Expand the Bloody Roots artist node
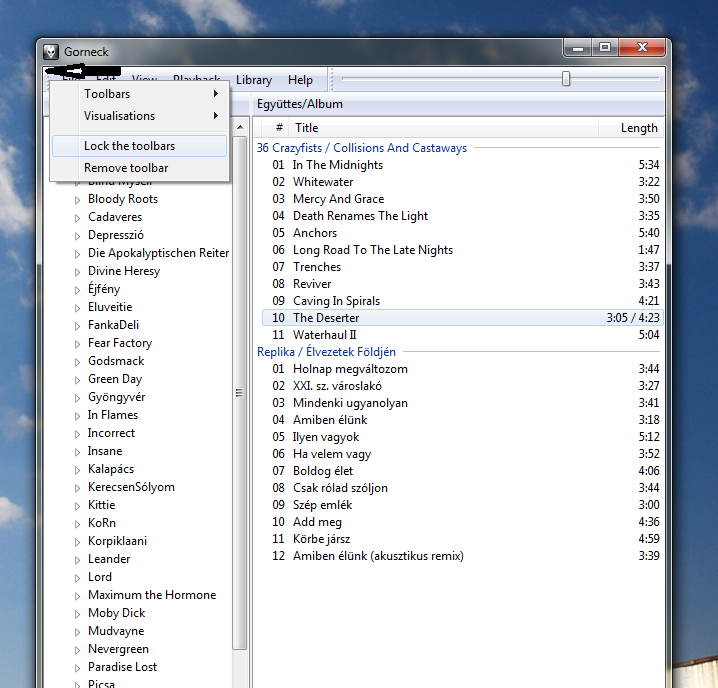 click(x=77, y=200)
